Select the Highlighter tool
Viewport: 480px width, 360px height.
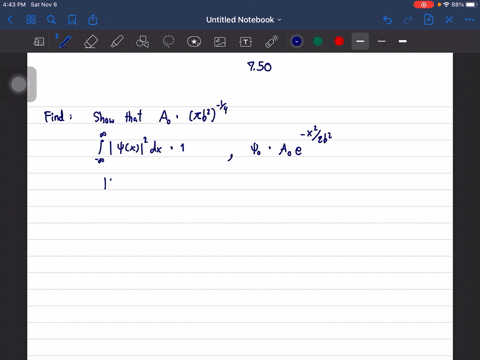coord(117,42)
